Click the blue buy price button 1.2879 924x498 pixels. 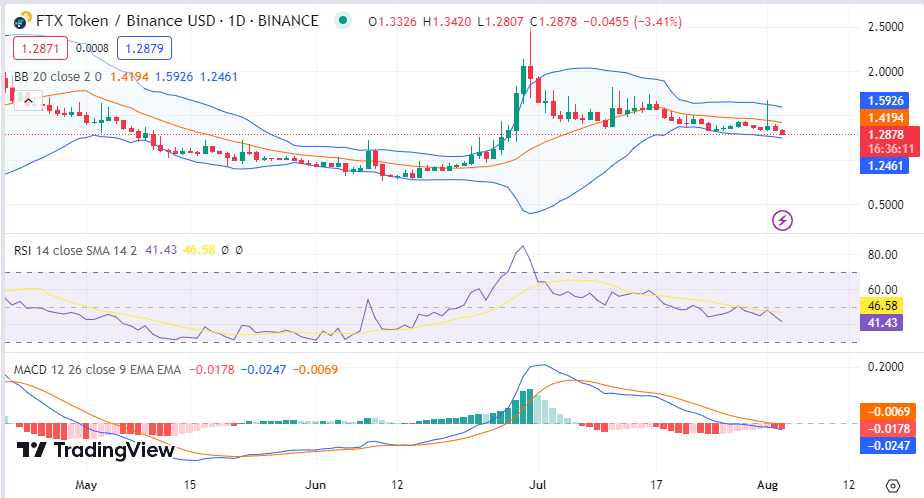[144, 48]
